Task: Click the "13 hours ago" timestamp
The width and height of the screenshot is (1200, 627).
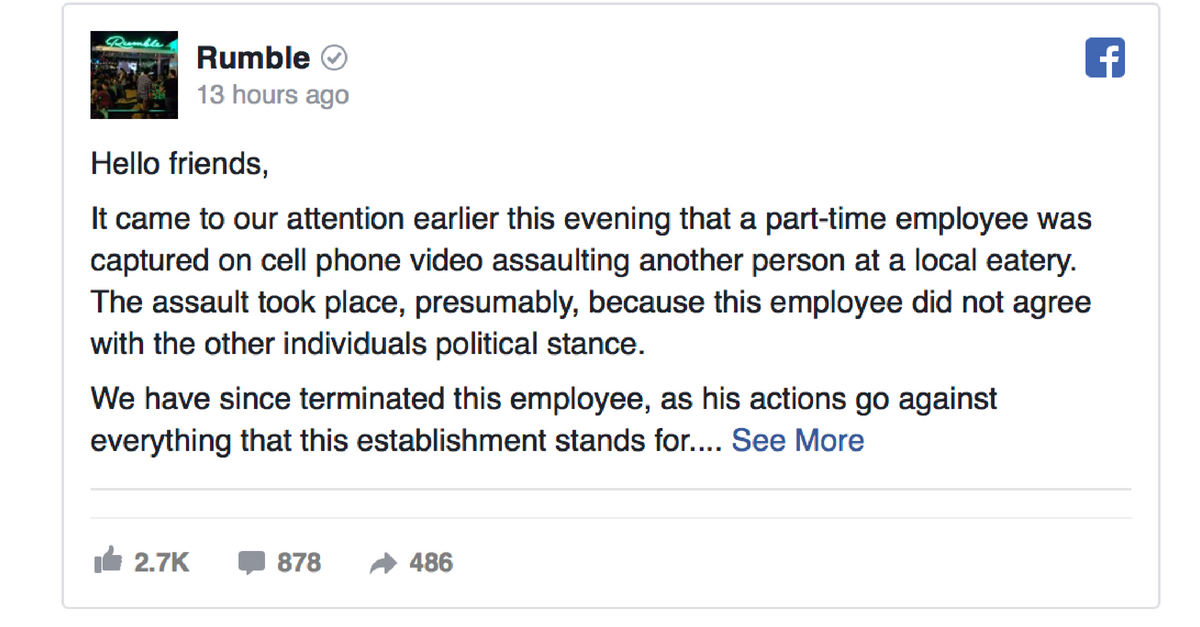Action: coord(273,95)
